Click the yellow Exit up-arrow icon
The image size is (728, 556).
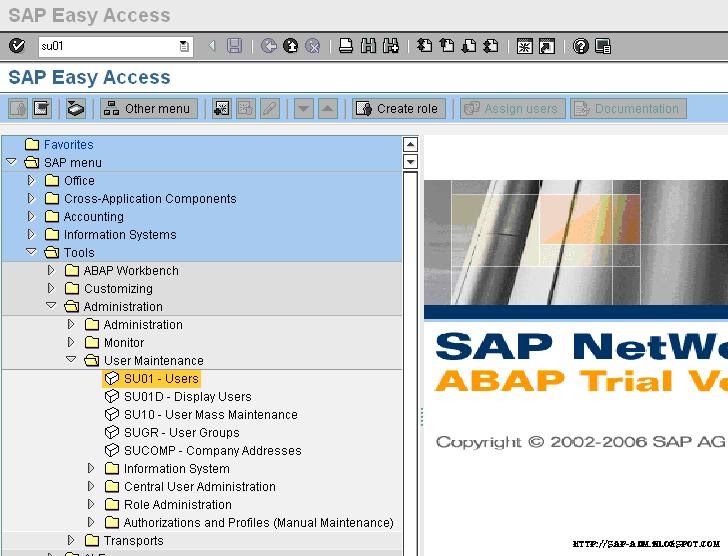pos(291,46)
